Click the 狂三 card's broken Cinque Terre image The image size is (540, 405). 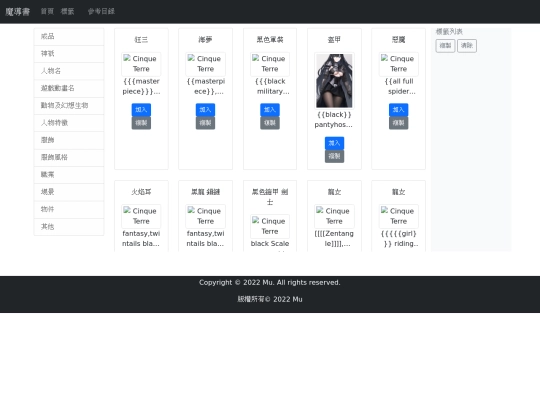[141, 64]
